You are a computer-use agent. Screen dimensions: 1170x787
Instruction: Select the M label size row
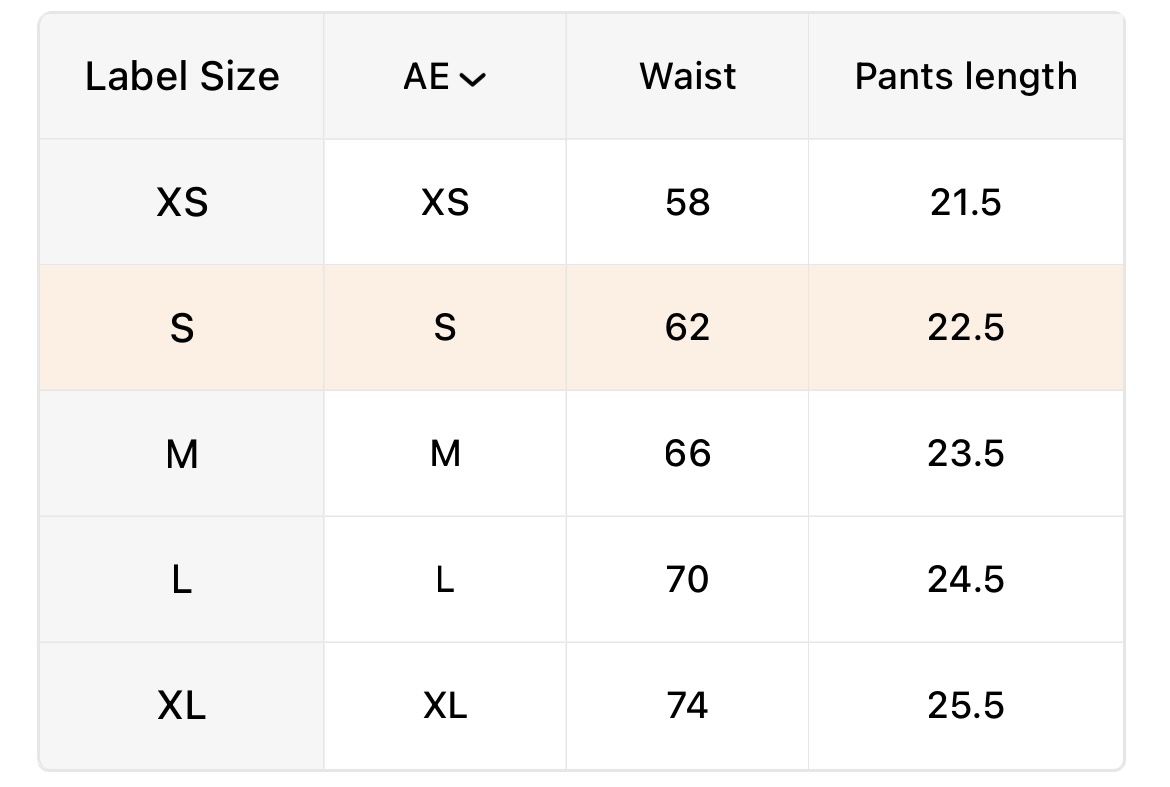[182, 454]
